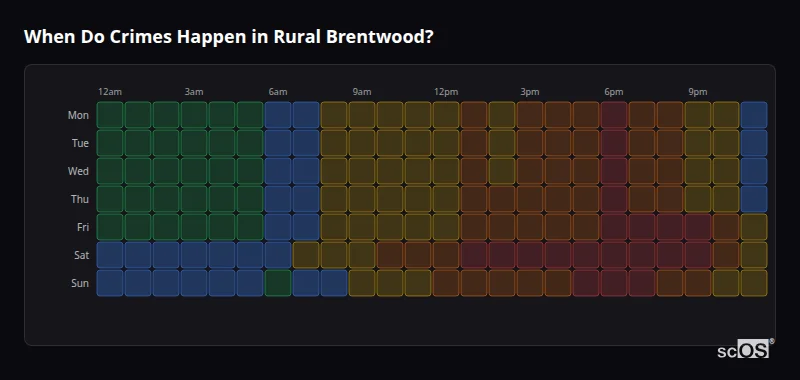Click the Sat row label
Screen dimensions: 800x380
82,256
